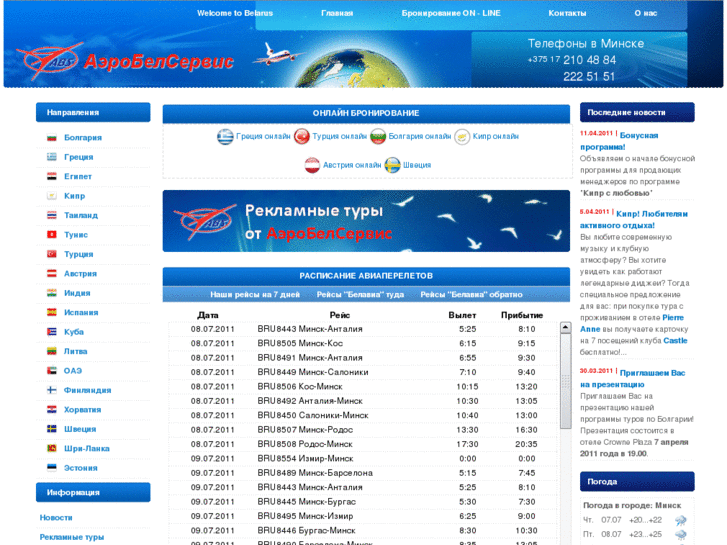Open the Кипр онлайн booking link
727x545 pixels.
496,136
